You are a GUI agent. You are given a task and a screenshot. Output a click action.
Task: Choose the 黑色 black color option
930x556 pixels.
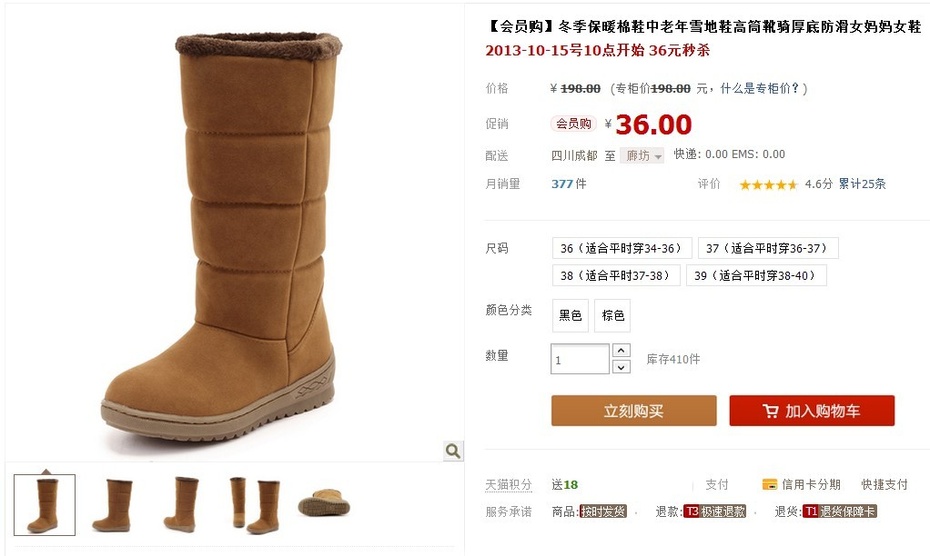[x=570, y=316]
